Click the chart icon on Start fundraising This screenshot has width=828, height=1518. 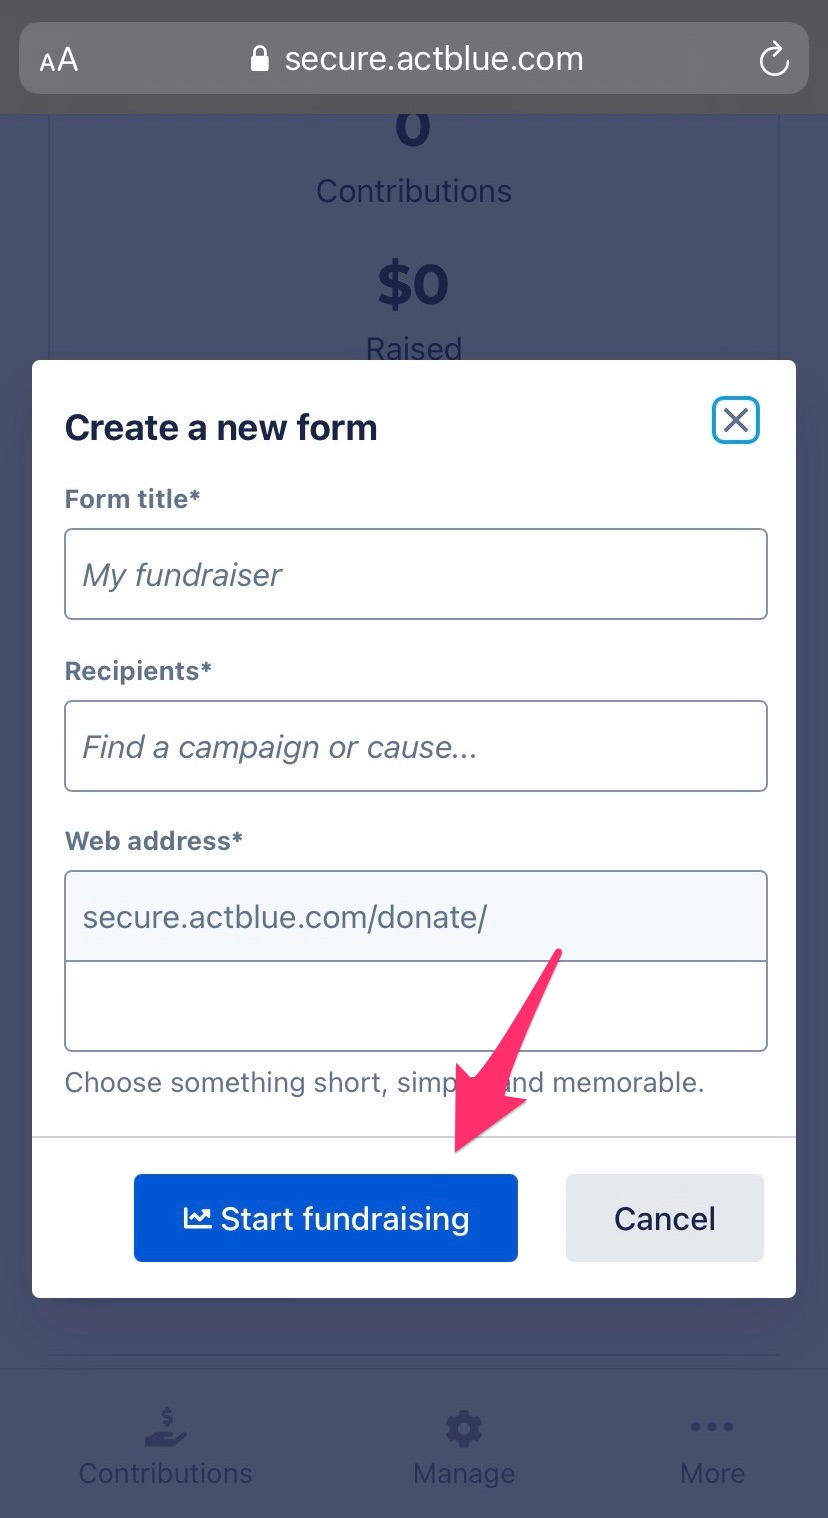(197, 1218)
